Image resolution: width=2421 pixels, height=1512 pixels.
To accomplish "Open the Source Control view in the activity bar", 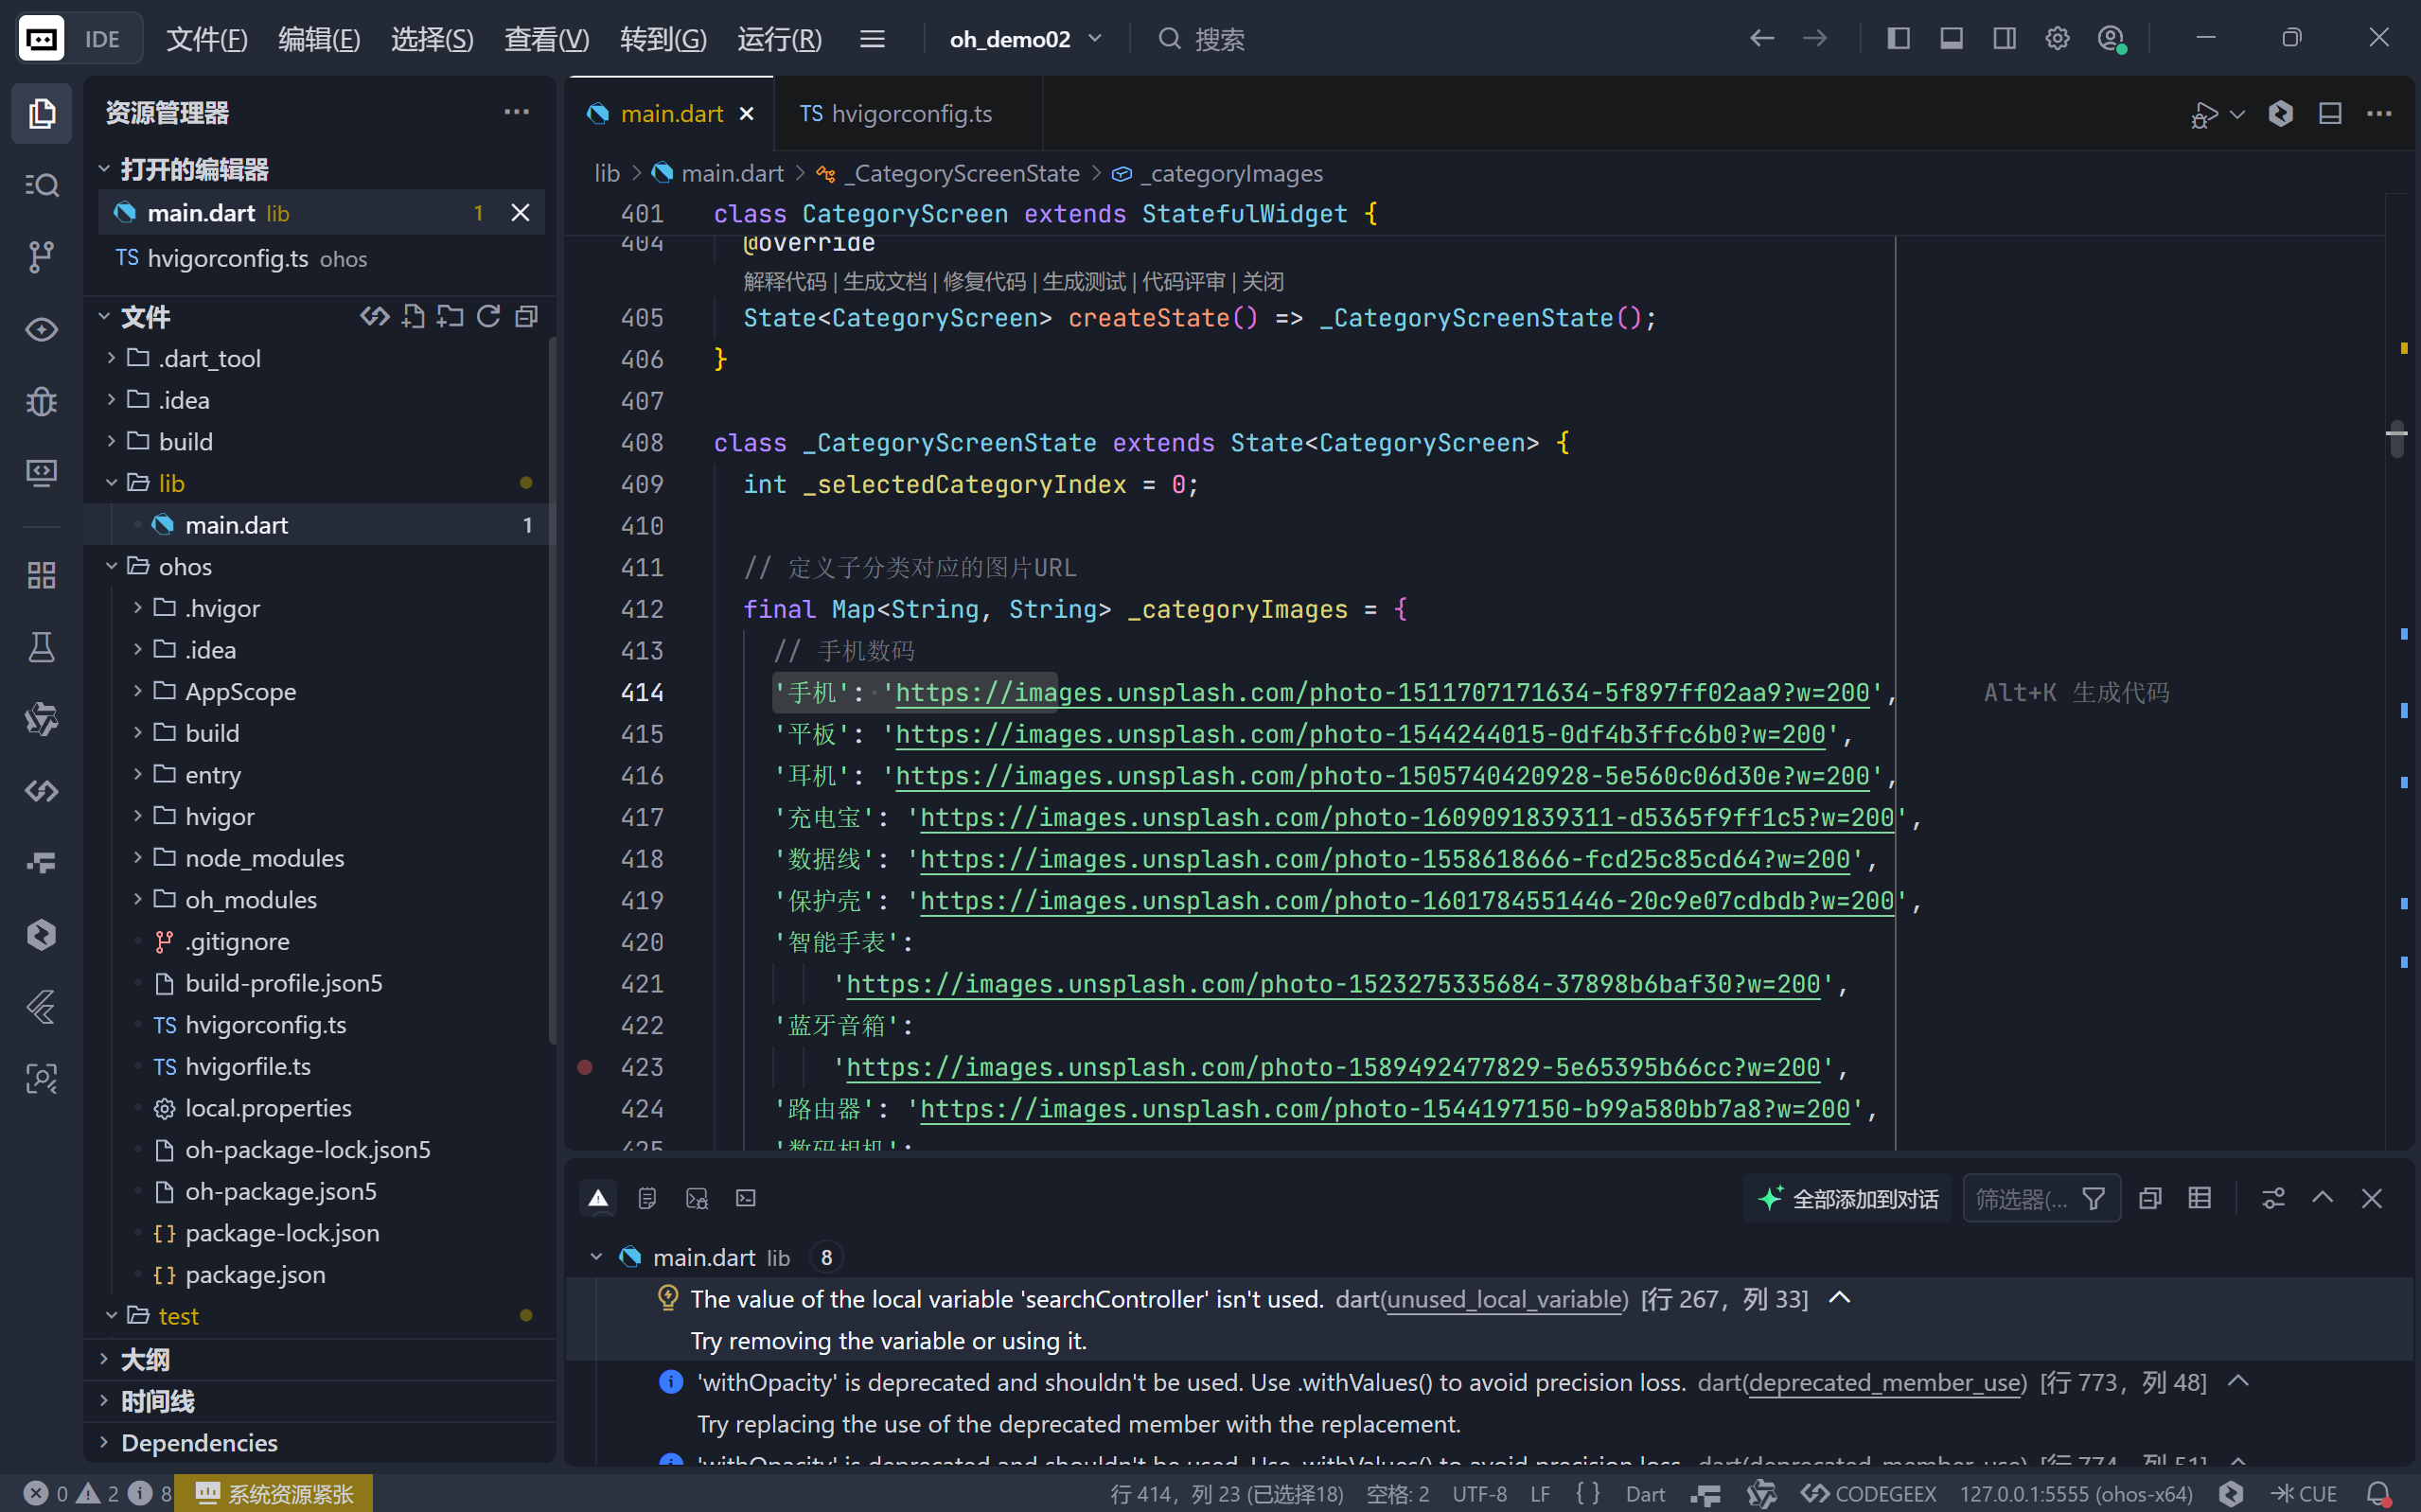I will (41, 256).
